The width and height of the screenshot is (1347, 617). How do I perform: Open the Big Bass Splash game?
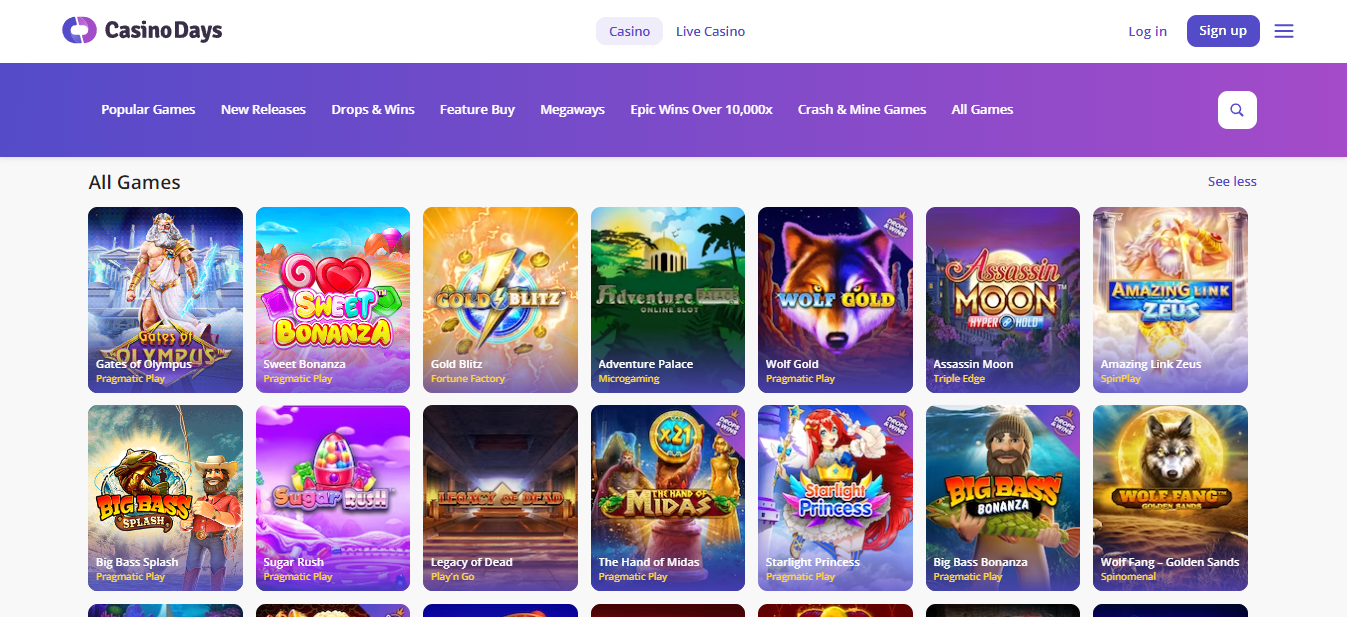click(x=165, y=498)
